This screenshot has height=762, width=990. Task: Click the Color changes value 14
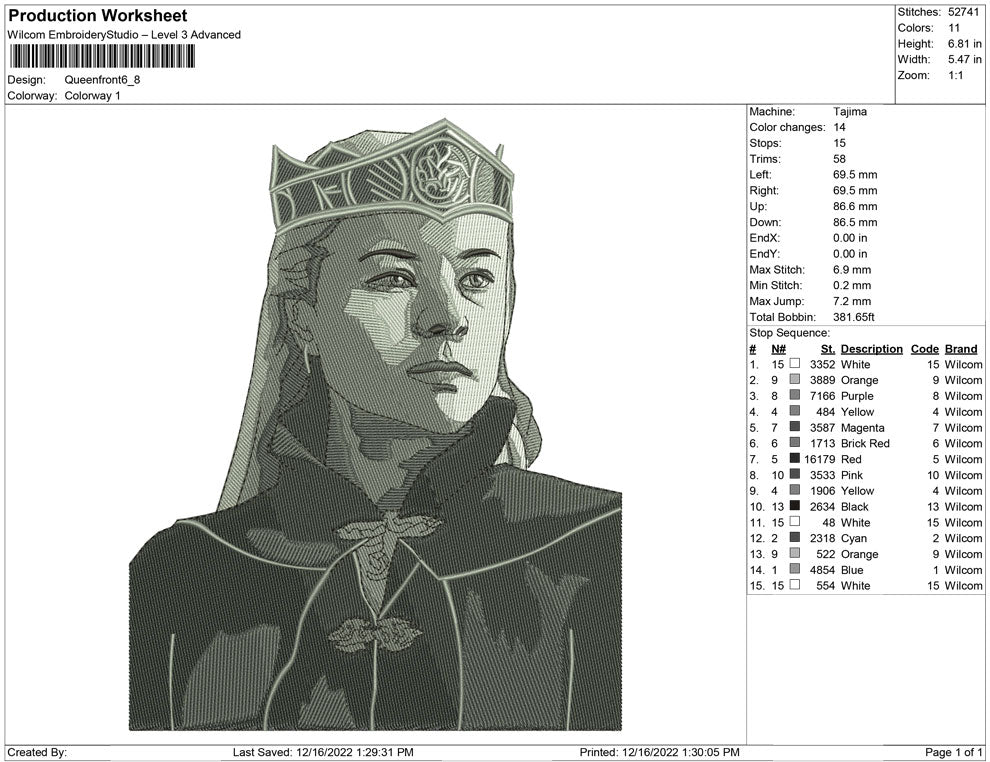pyautogui.click(x=839, y=128)
